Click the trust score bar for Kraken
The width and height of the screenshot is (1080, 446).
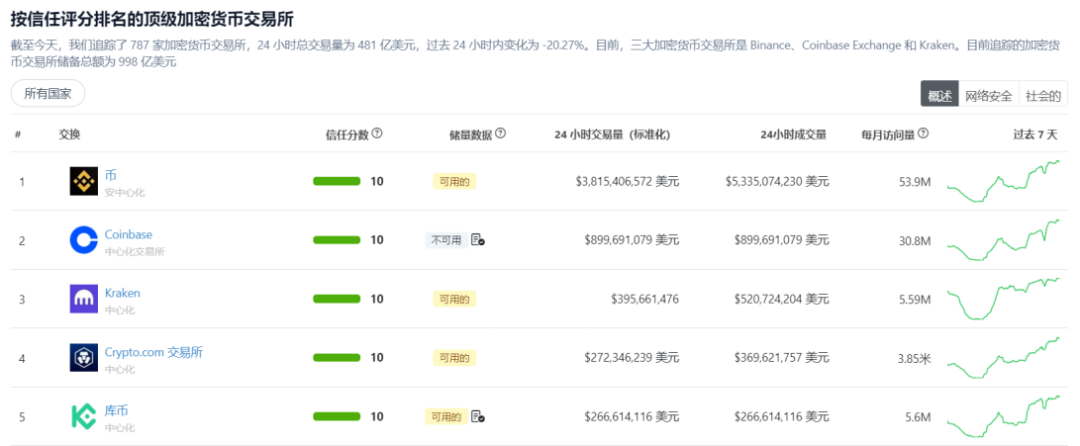(x=337, y=299)
